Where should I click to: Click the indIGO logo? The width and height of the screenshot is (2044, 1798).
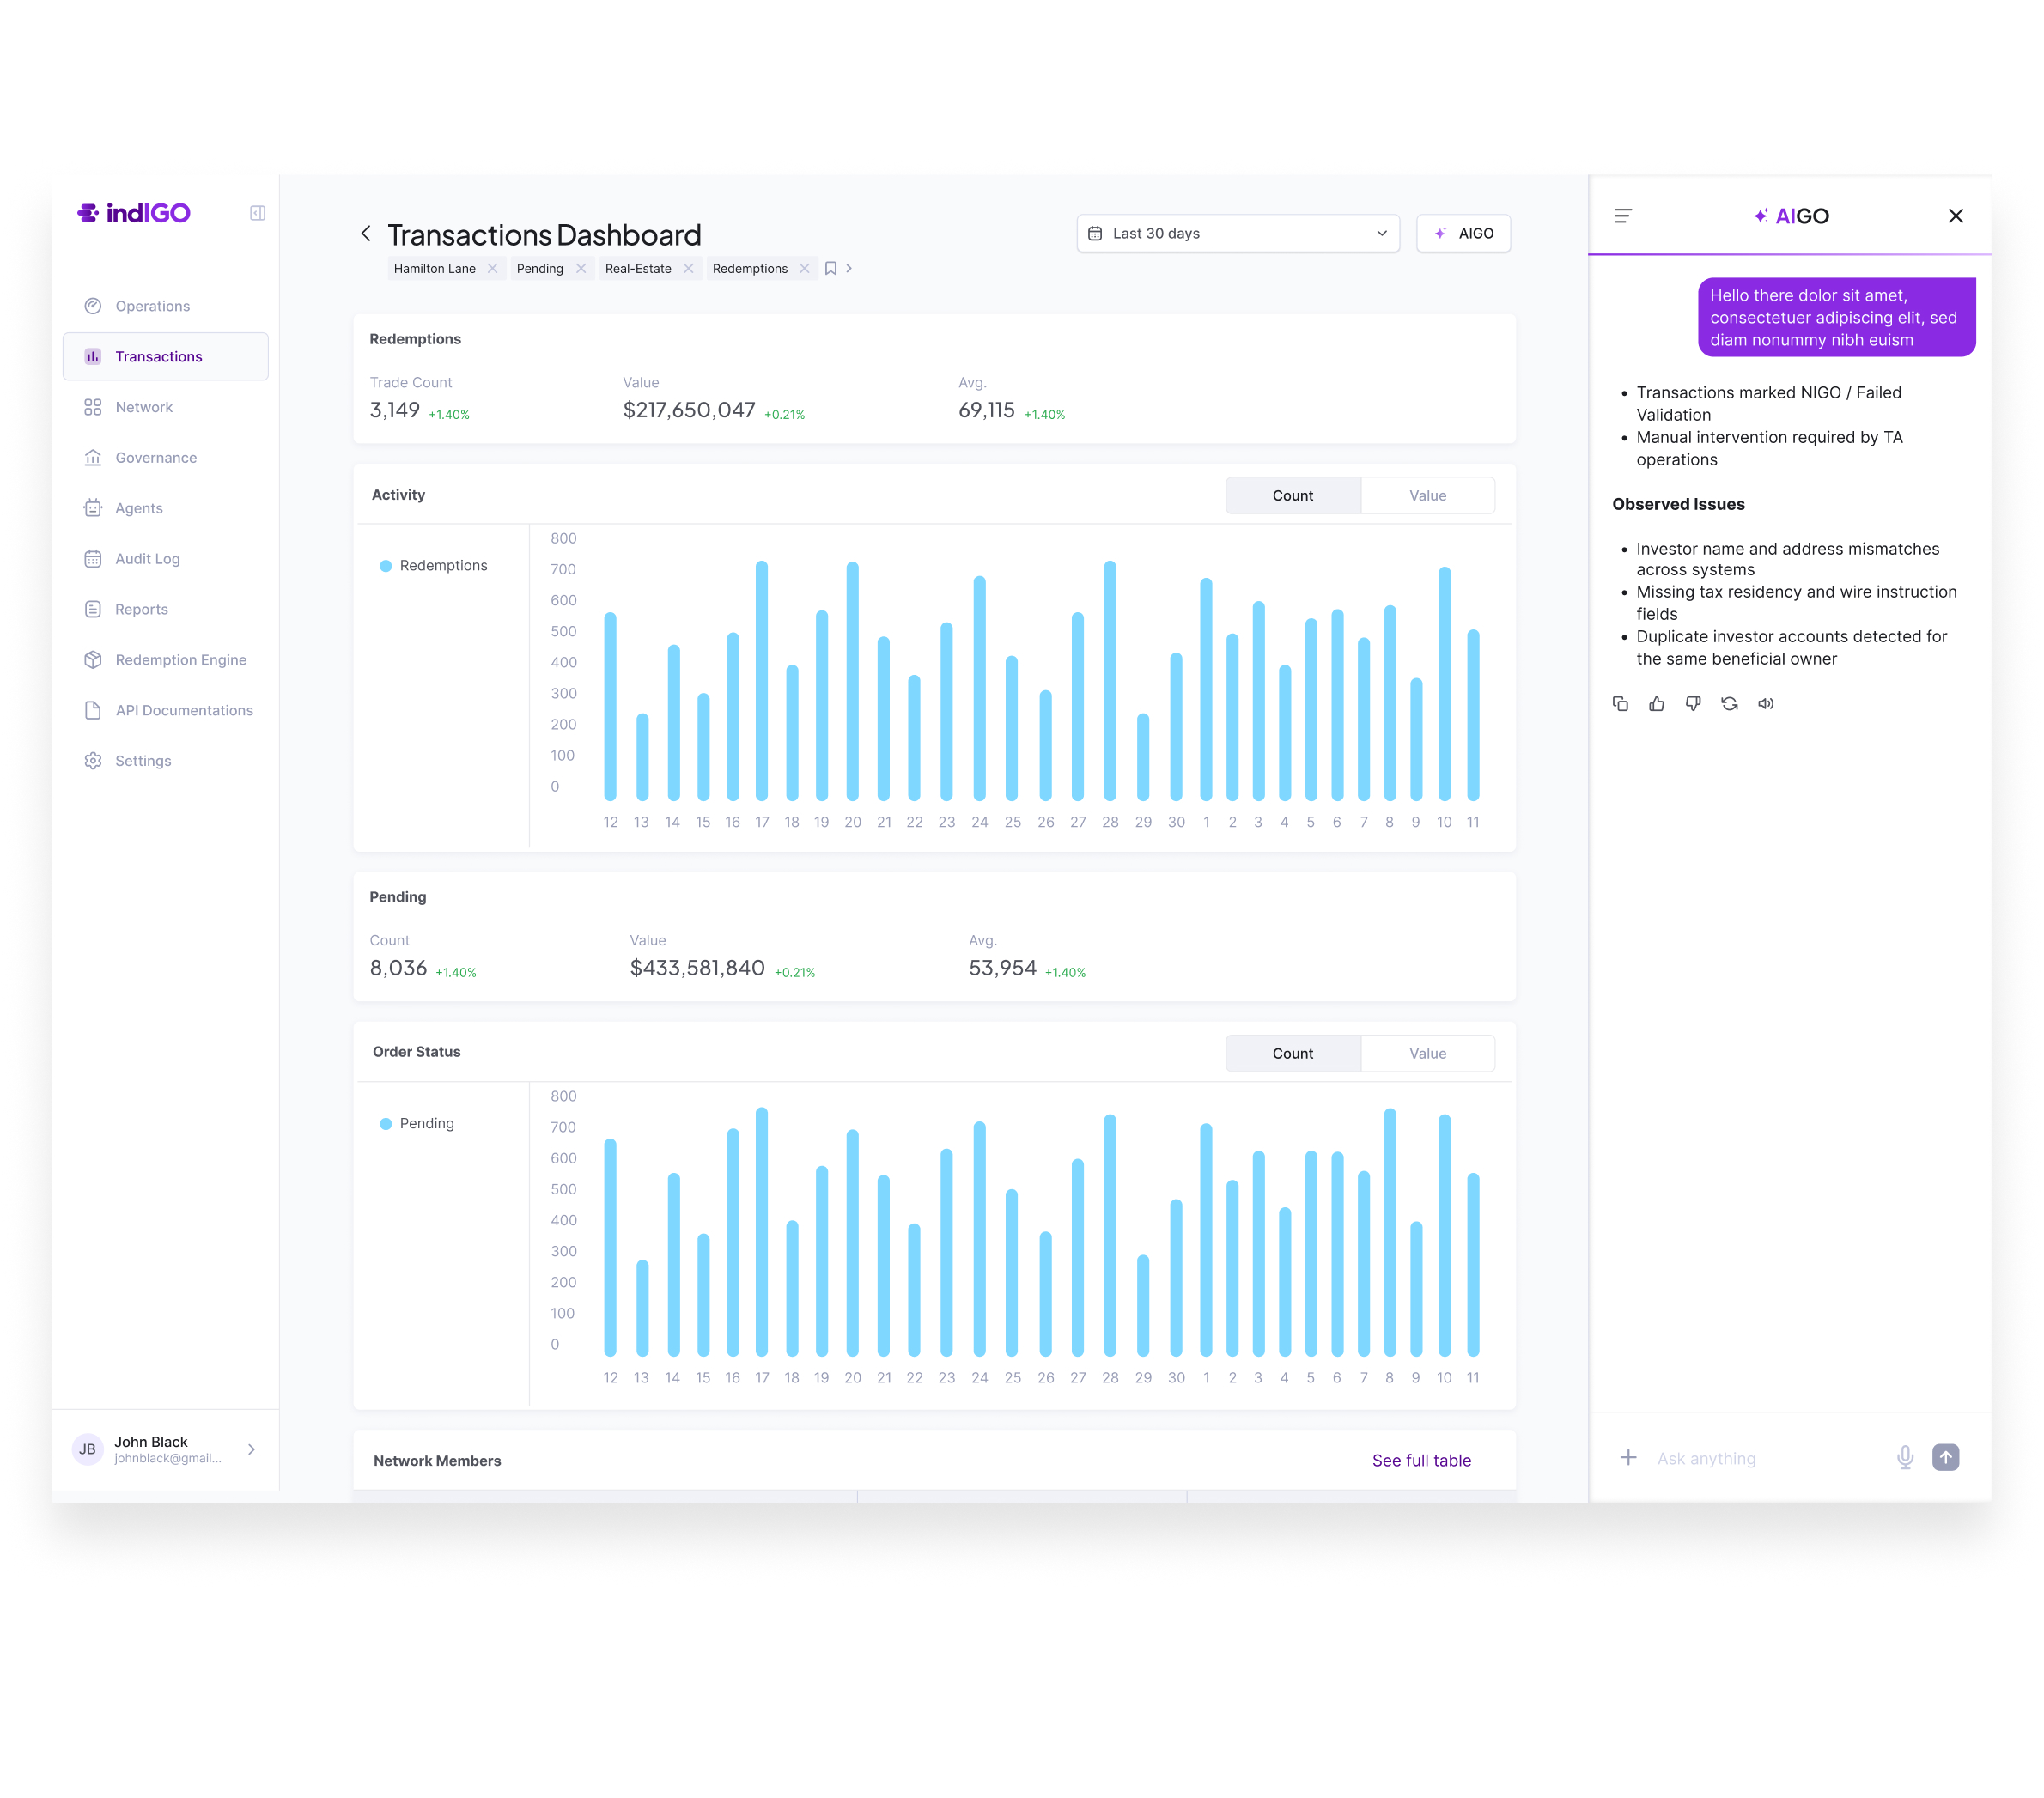pos(134,213)
